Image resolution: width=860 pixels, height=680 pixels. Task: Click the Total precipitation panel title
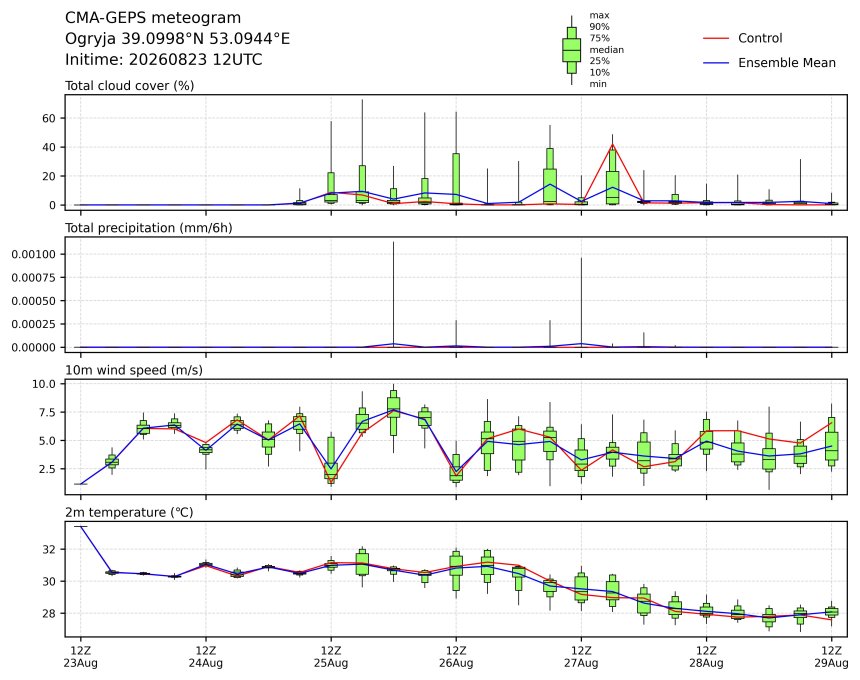coord(149,228)
